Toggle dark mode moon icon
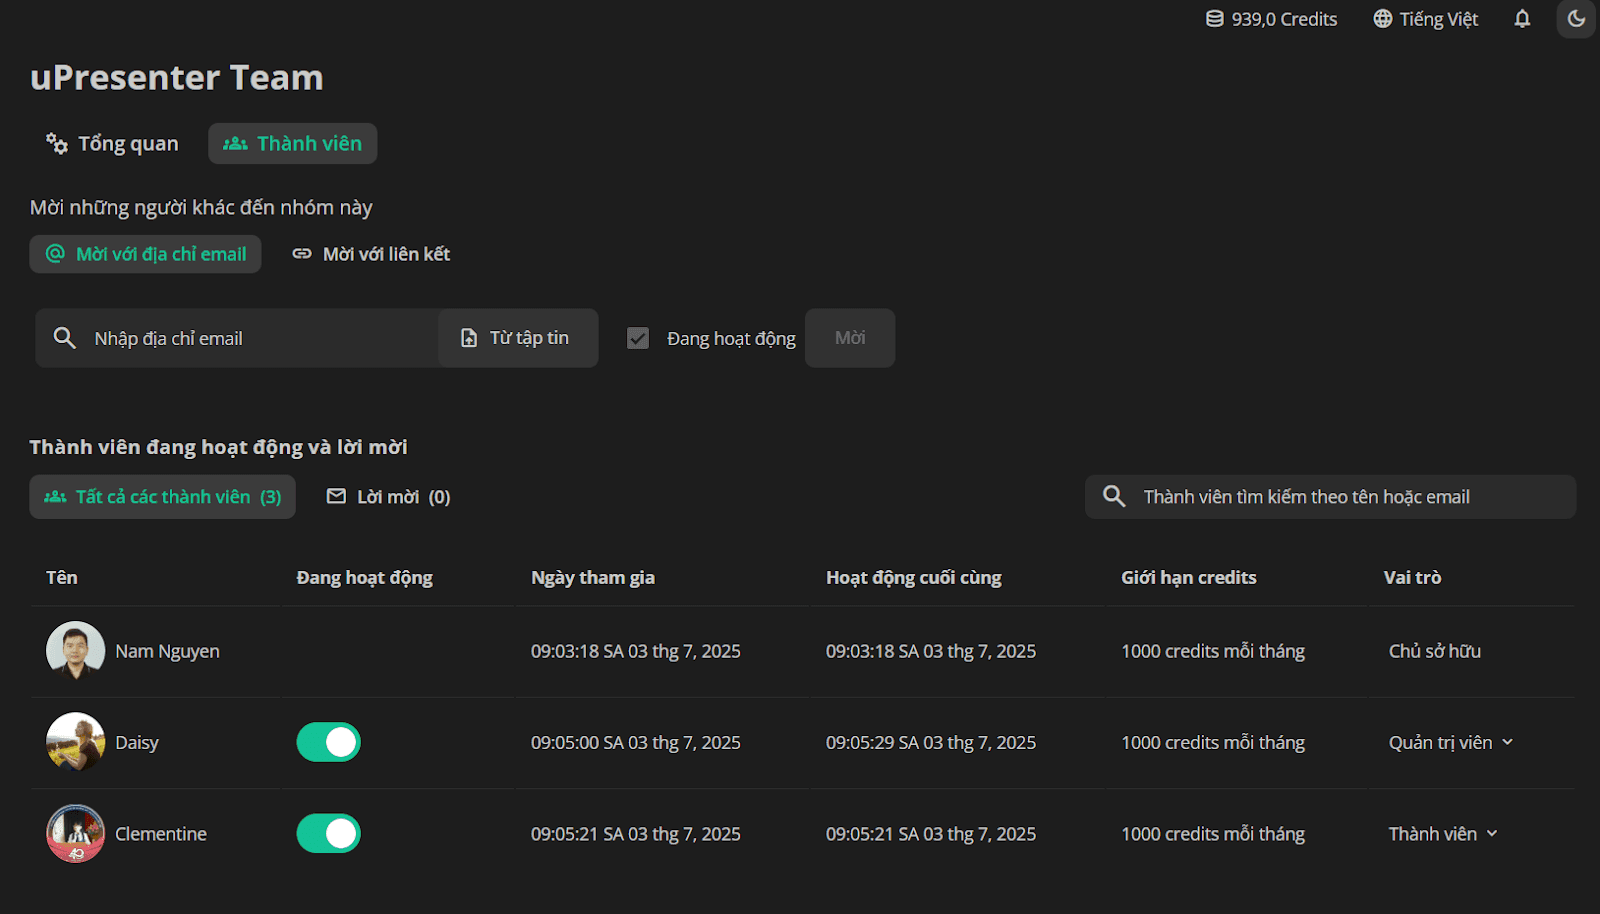 1576,19
